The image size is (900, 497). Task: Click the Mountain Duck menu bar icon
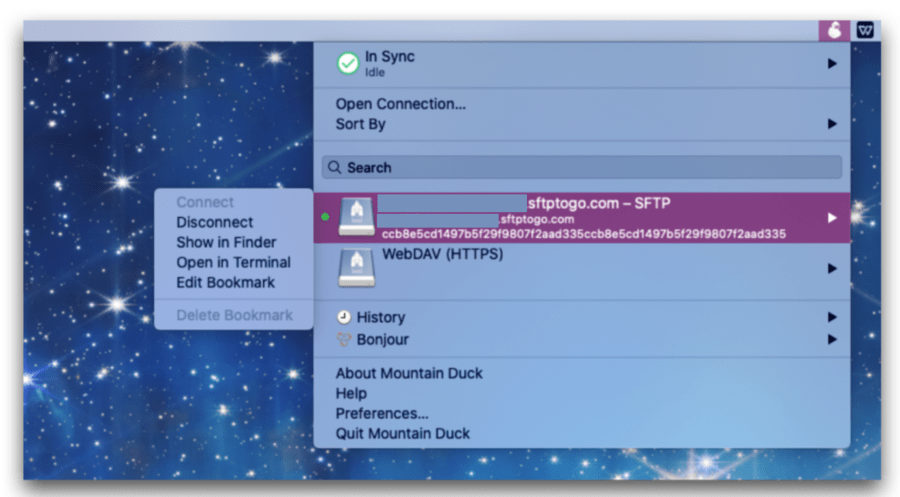click(834, 30)
